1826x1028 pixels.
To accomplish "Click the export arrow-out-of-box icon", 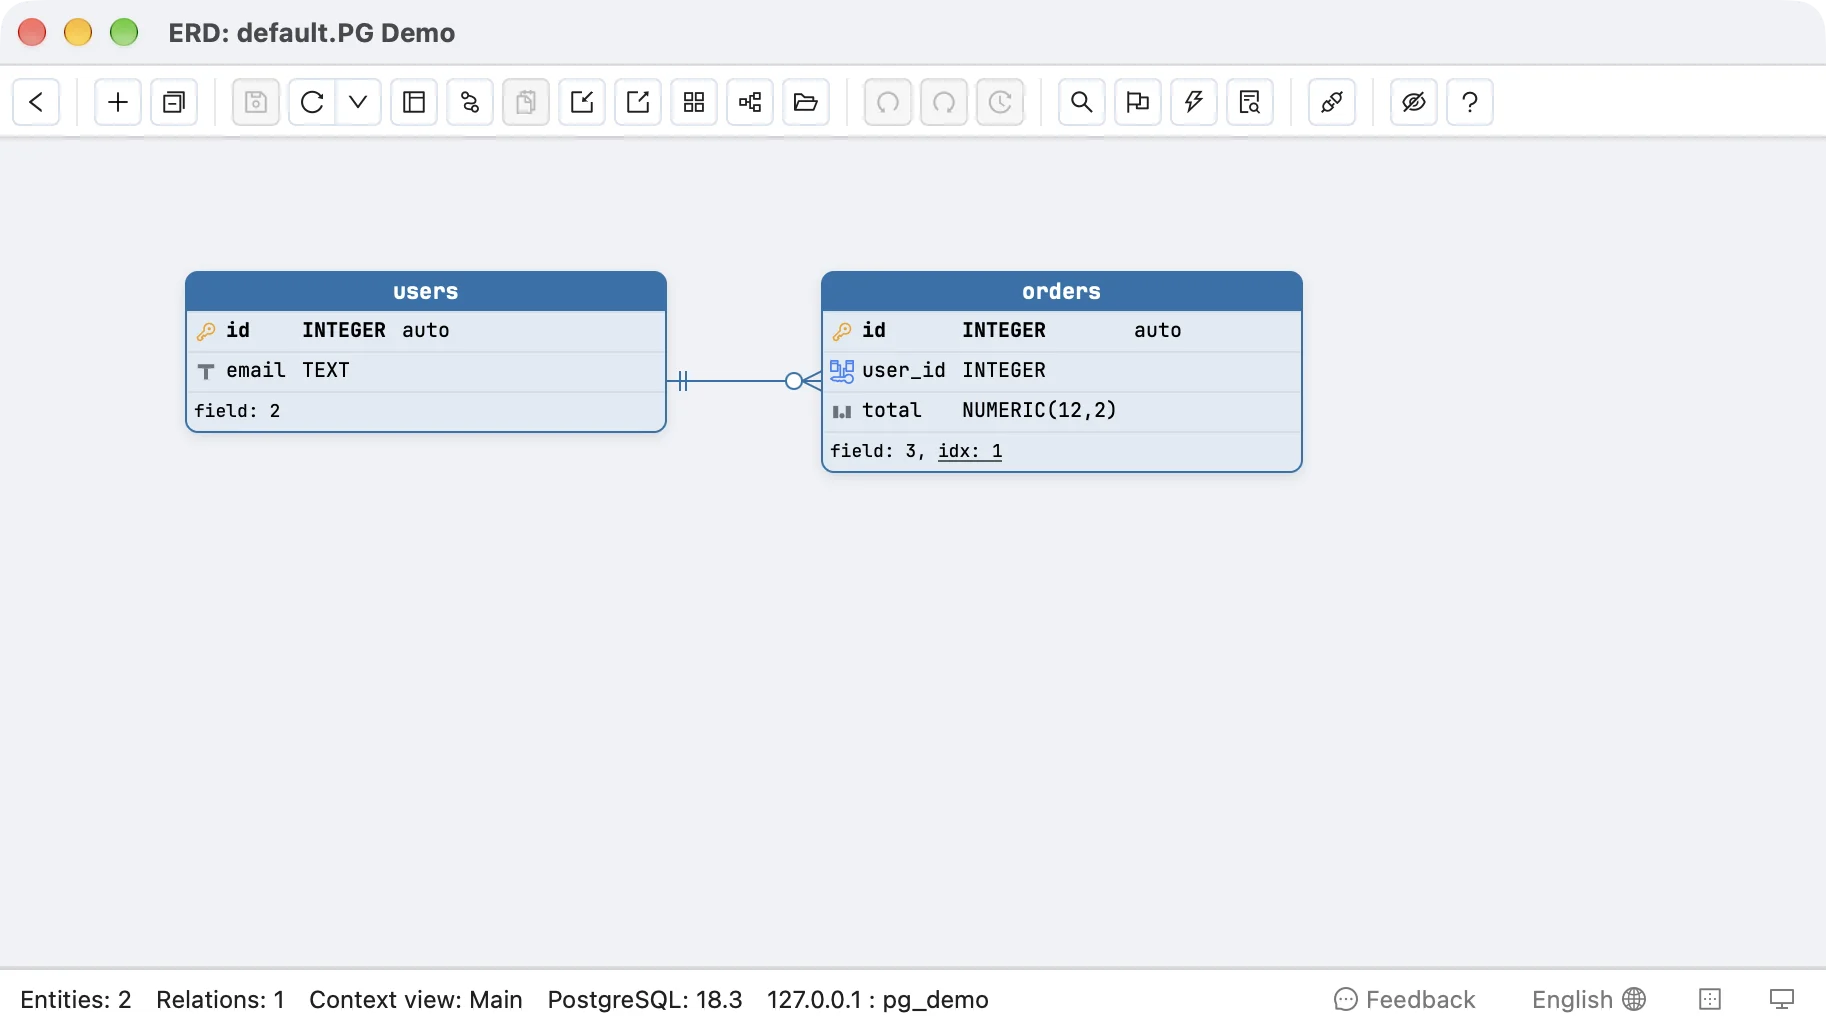I will 638,102.
